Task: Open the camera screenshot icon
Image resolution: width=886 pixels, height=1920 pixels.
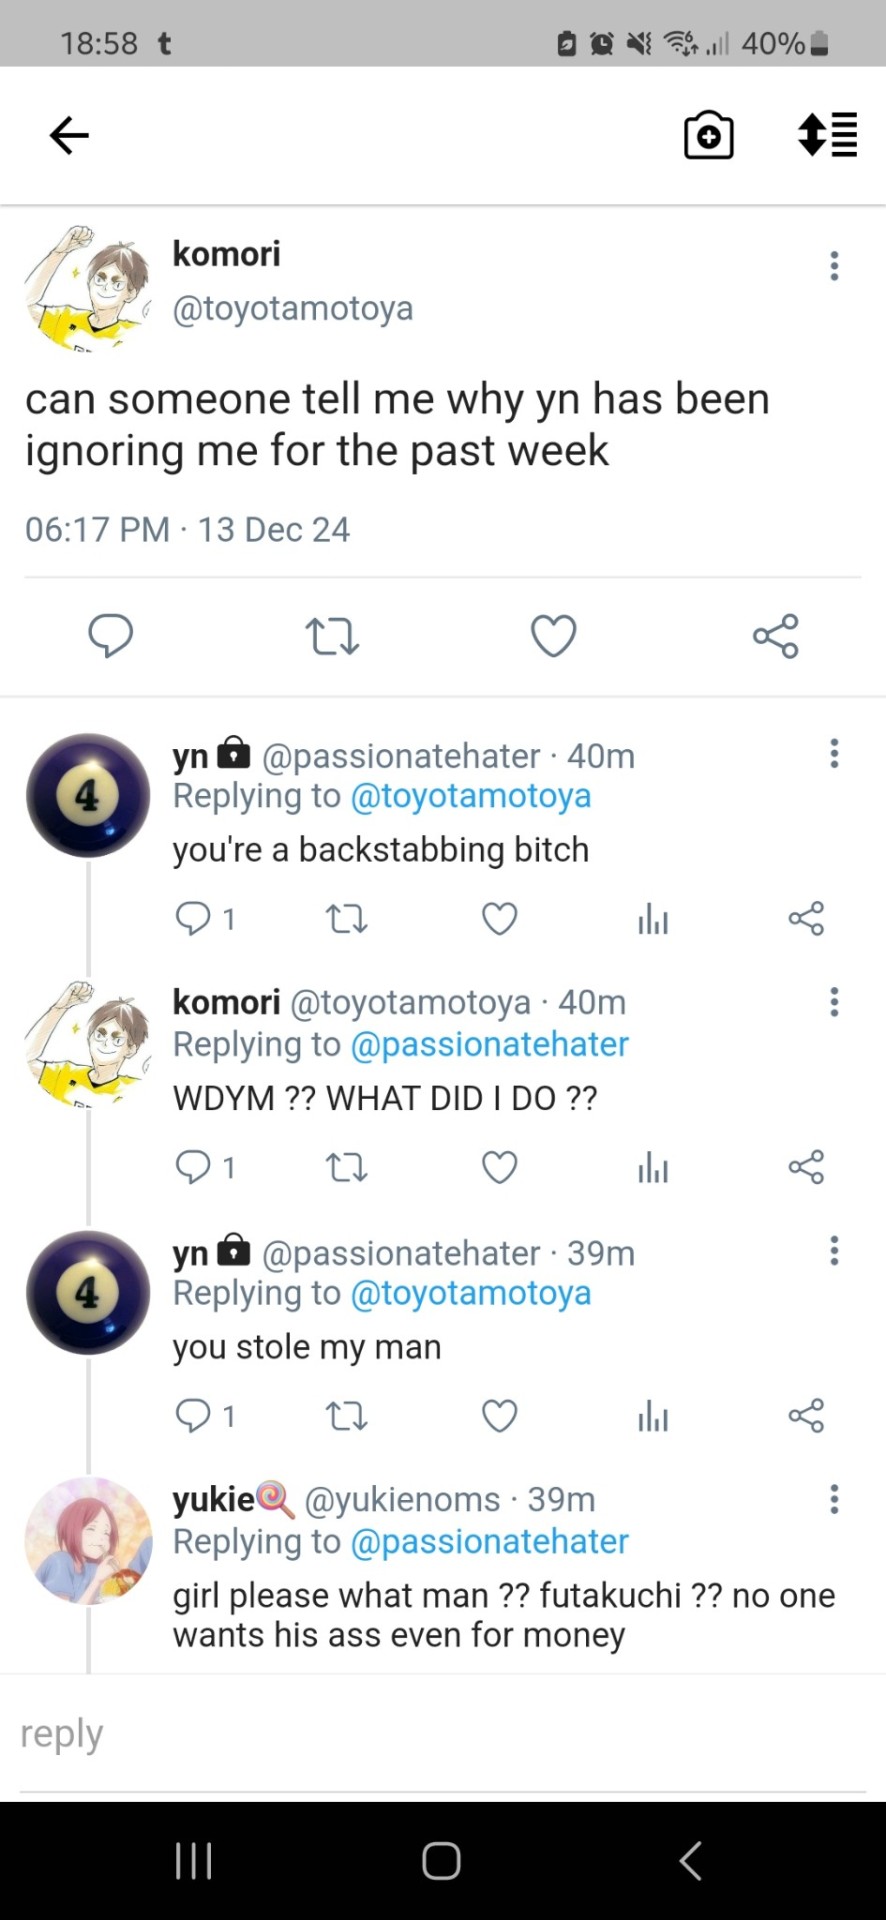Action: (708, 135)
